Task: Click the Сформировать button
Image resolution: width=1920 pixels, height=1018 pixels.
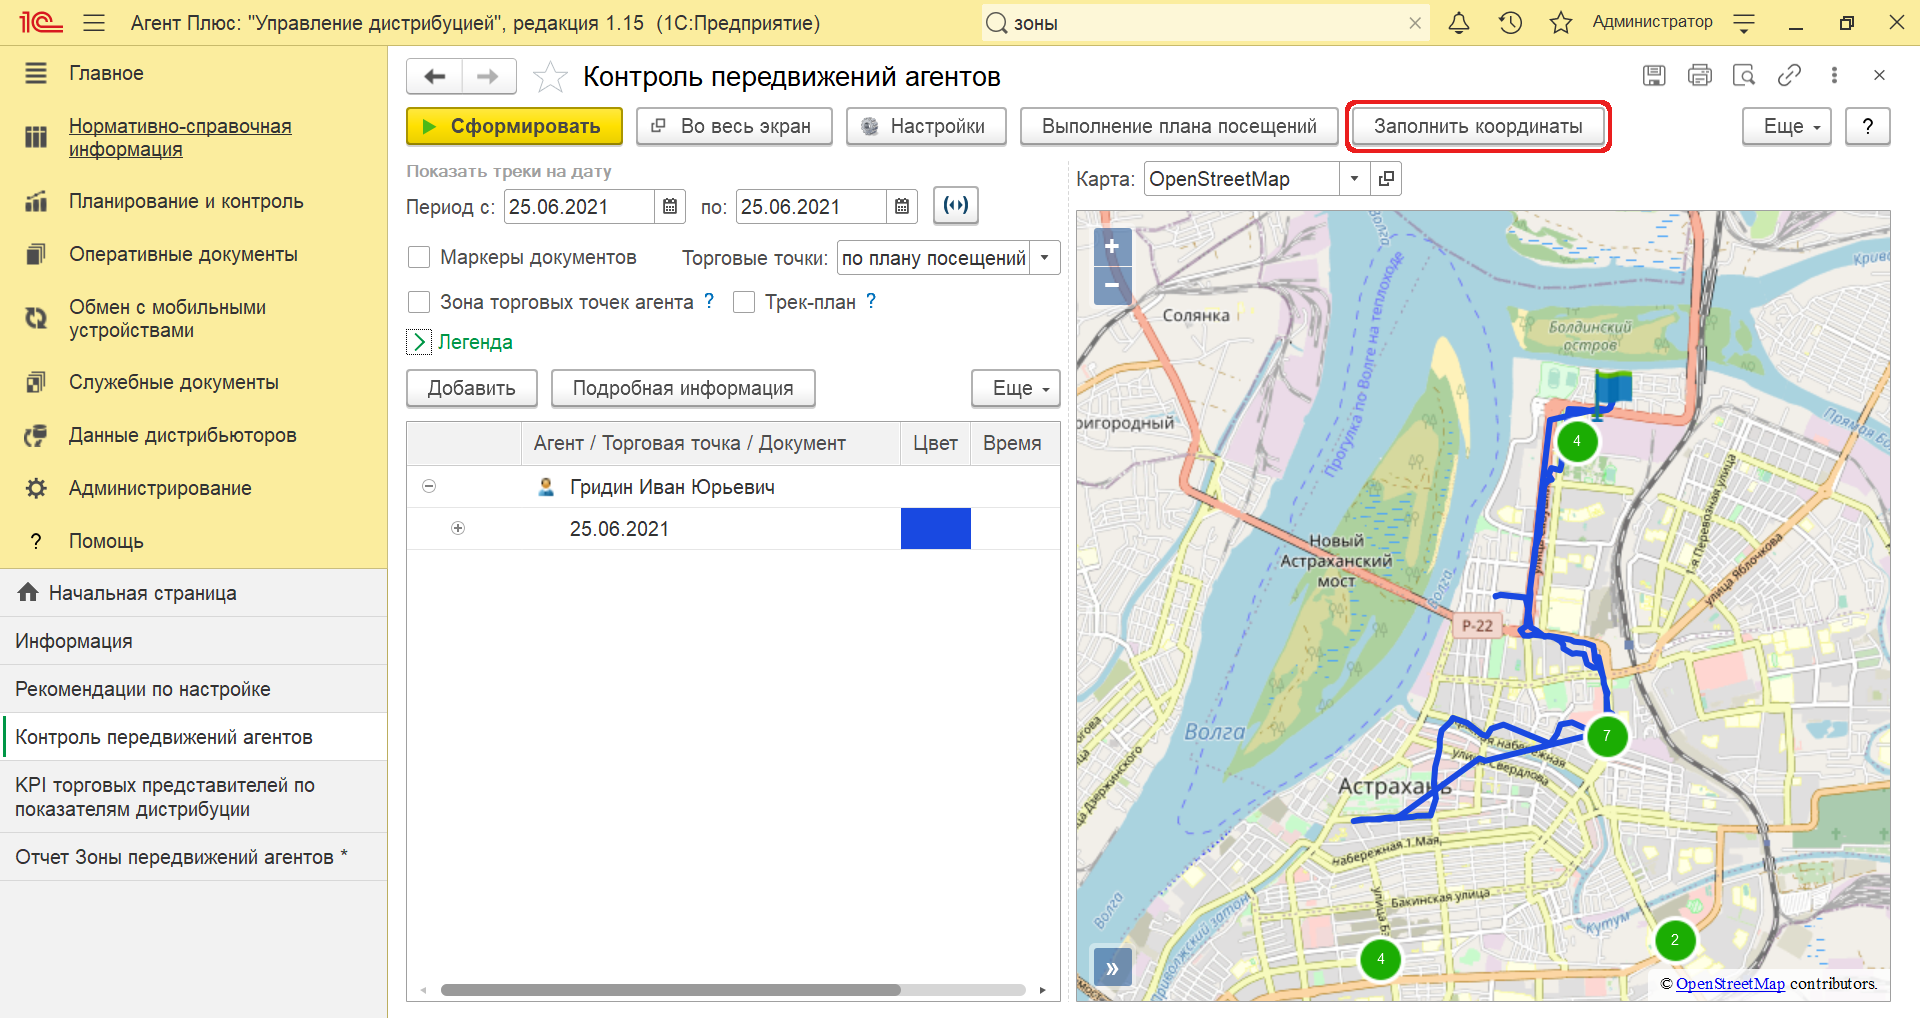Action: pyautogui.click(x=514, y=126)
